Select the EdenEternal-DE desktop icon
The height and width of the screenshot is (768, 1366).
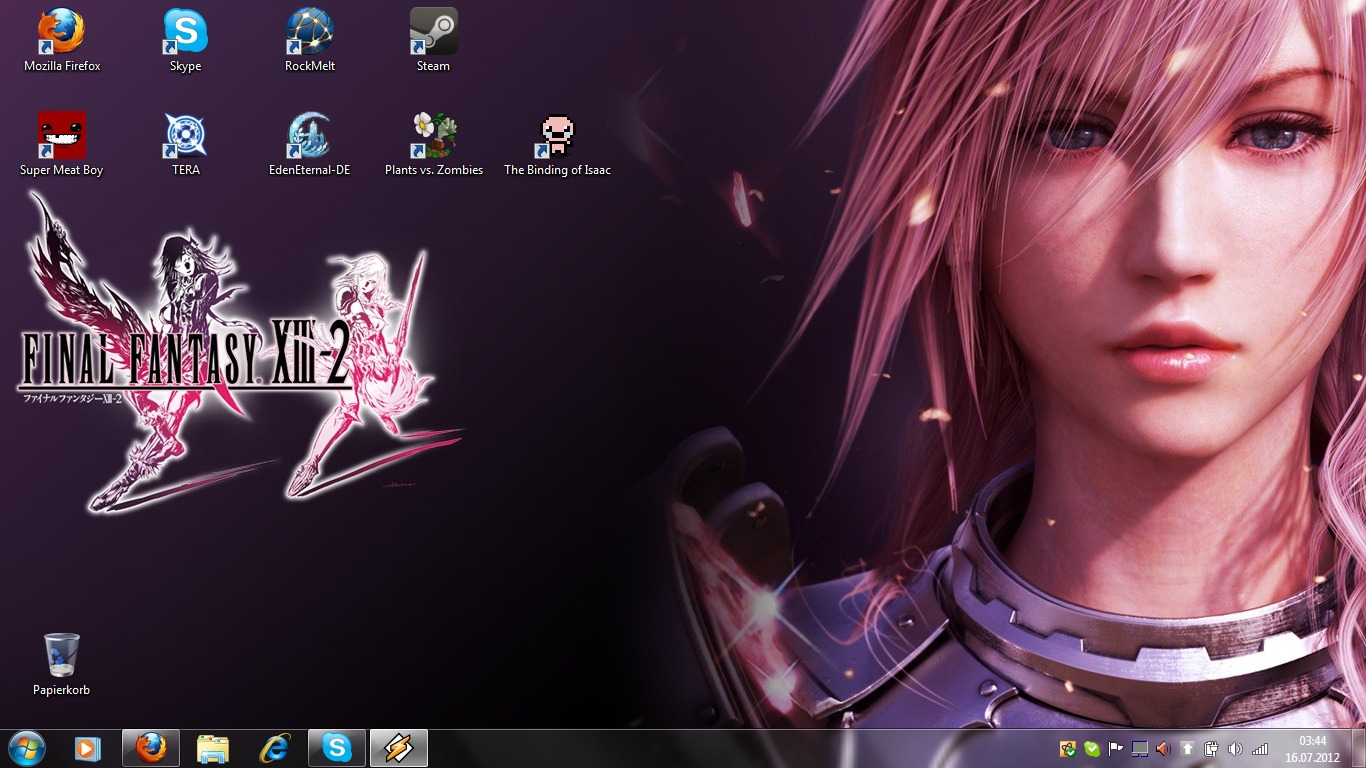coord(309,136)
